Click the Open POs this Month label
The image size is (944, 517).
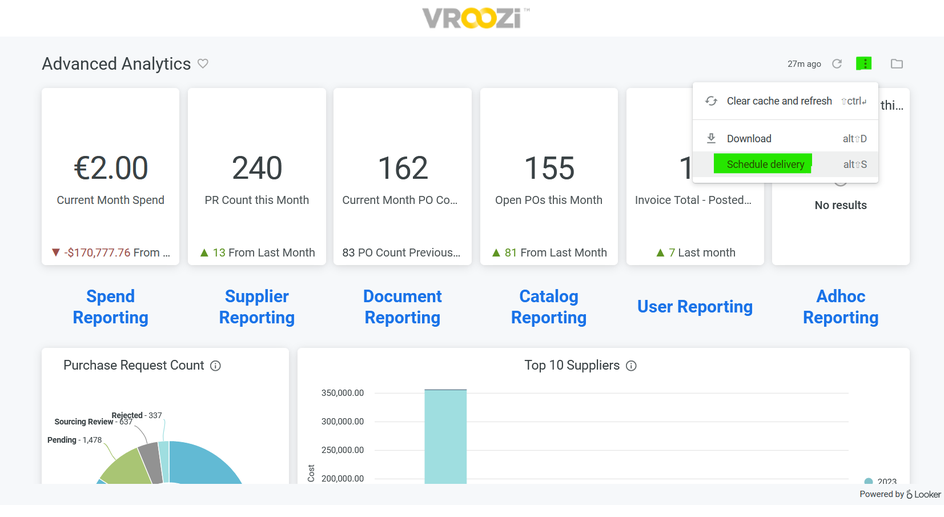coord(548,200)
